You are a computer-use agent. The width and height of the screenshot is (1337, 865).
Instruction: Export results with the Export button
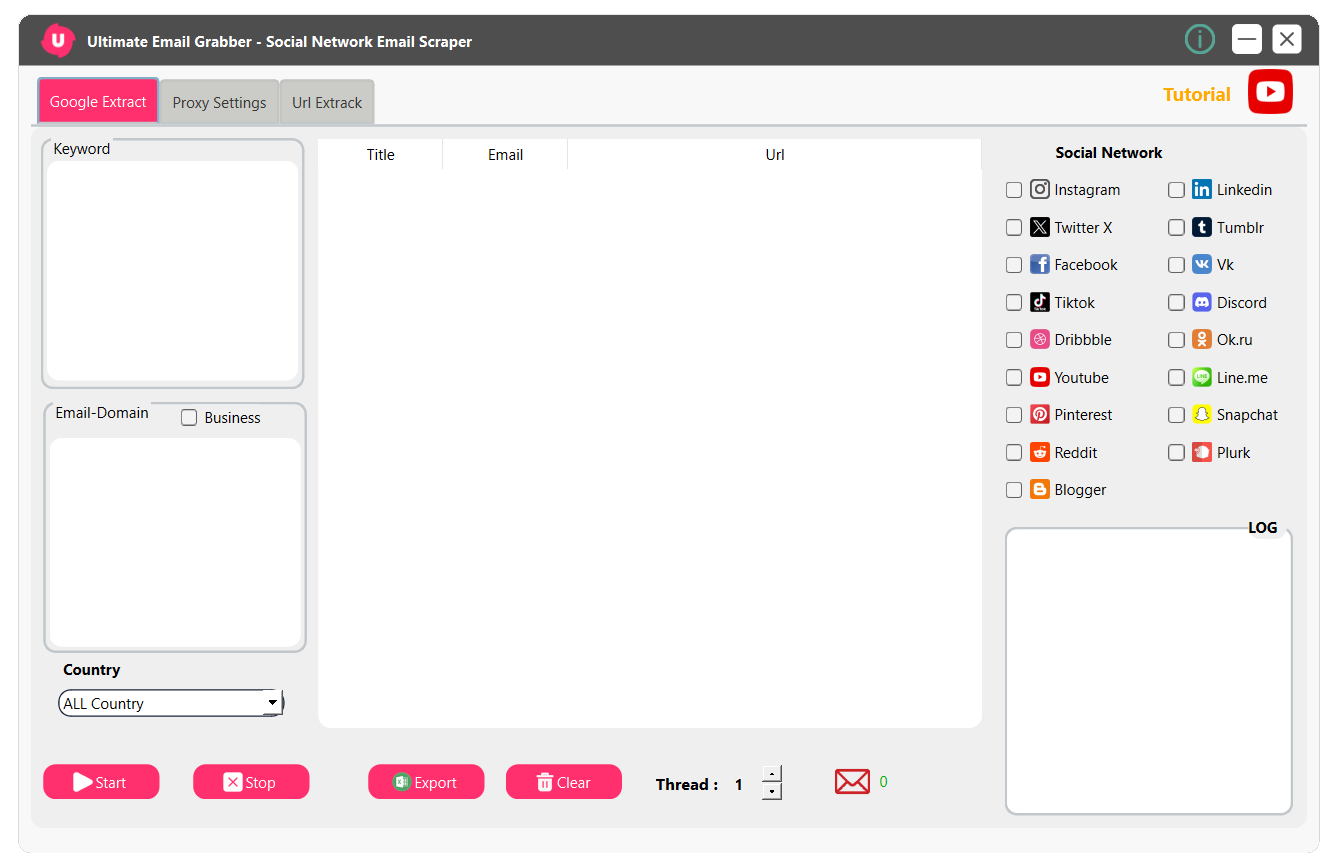(x=426, y=782)
